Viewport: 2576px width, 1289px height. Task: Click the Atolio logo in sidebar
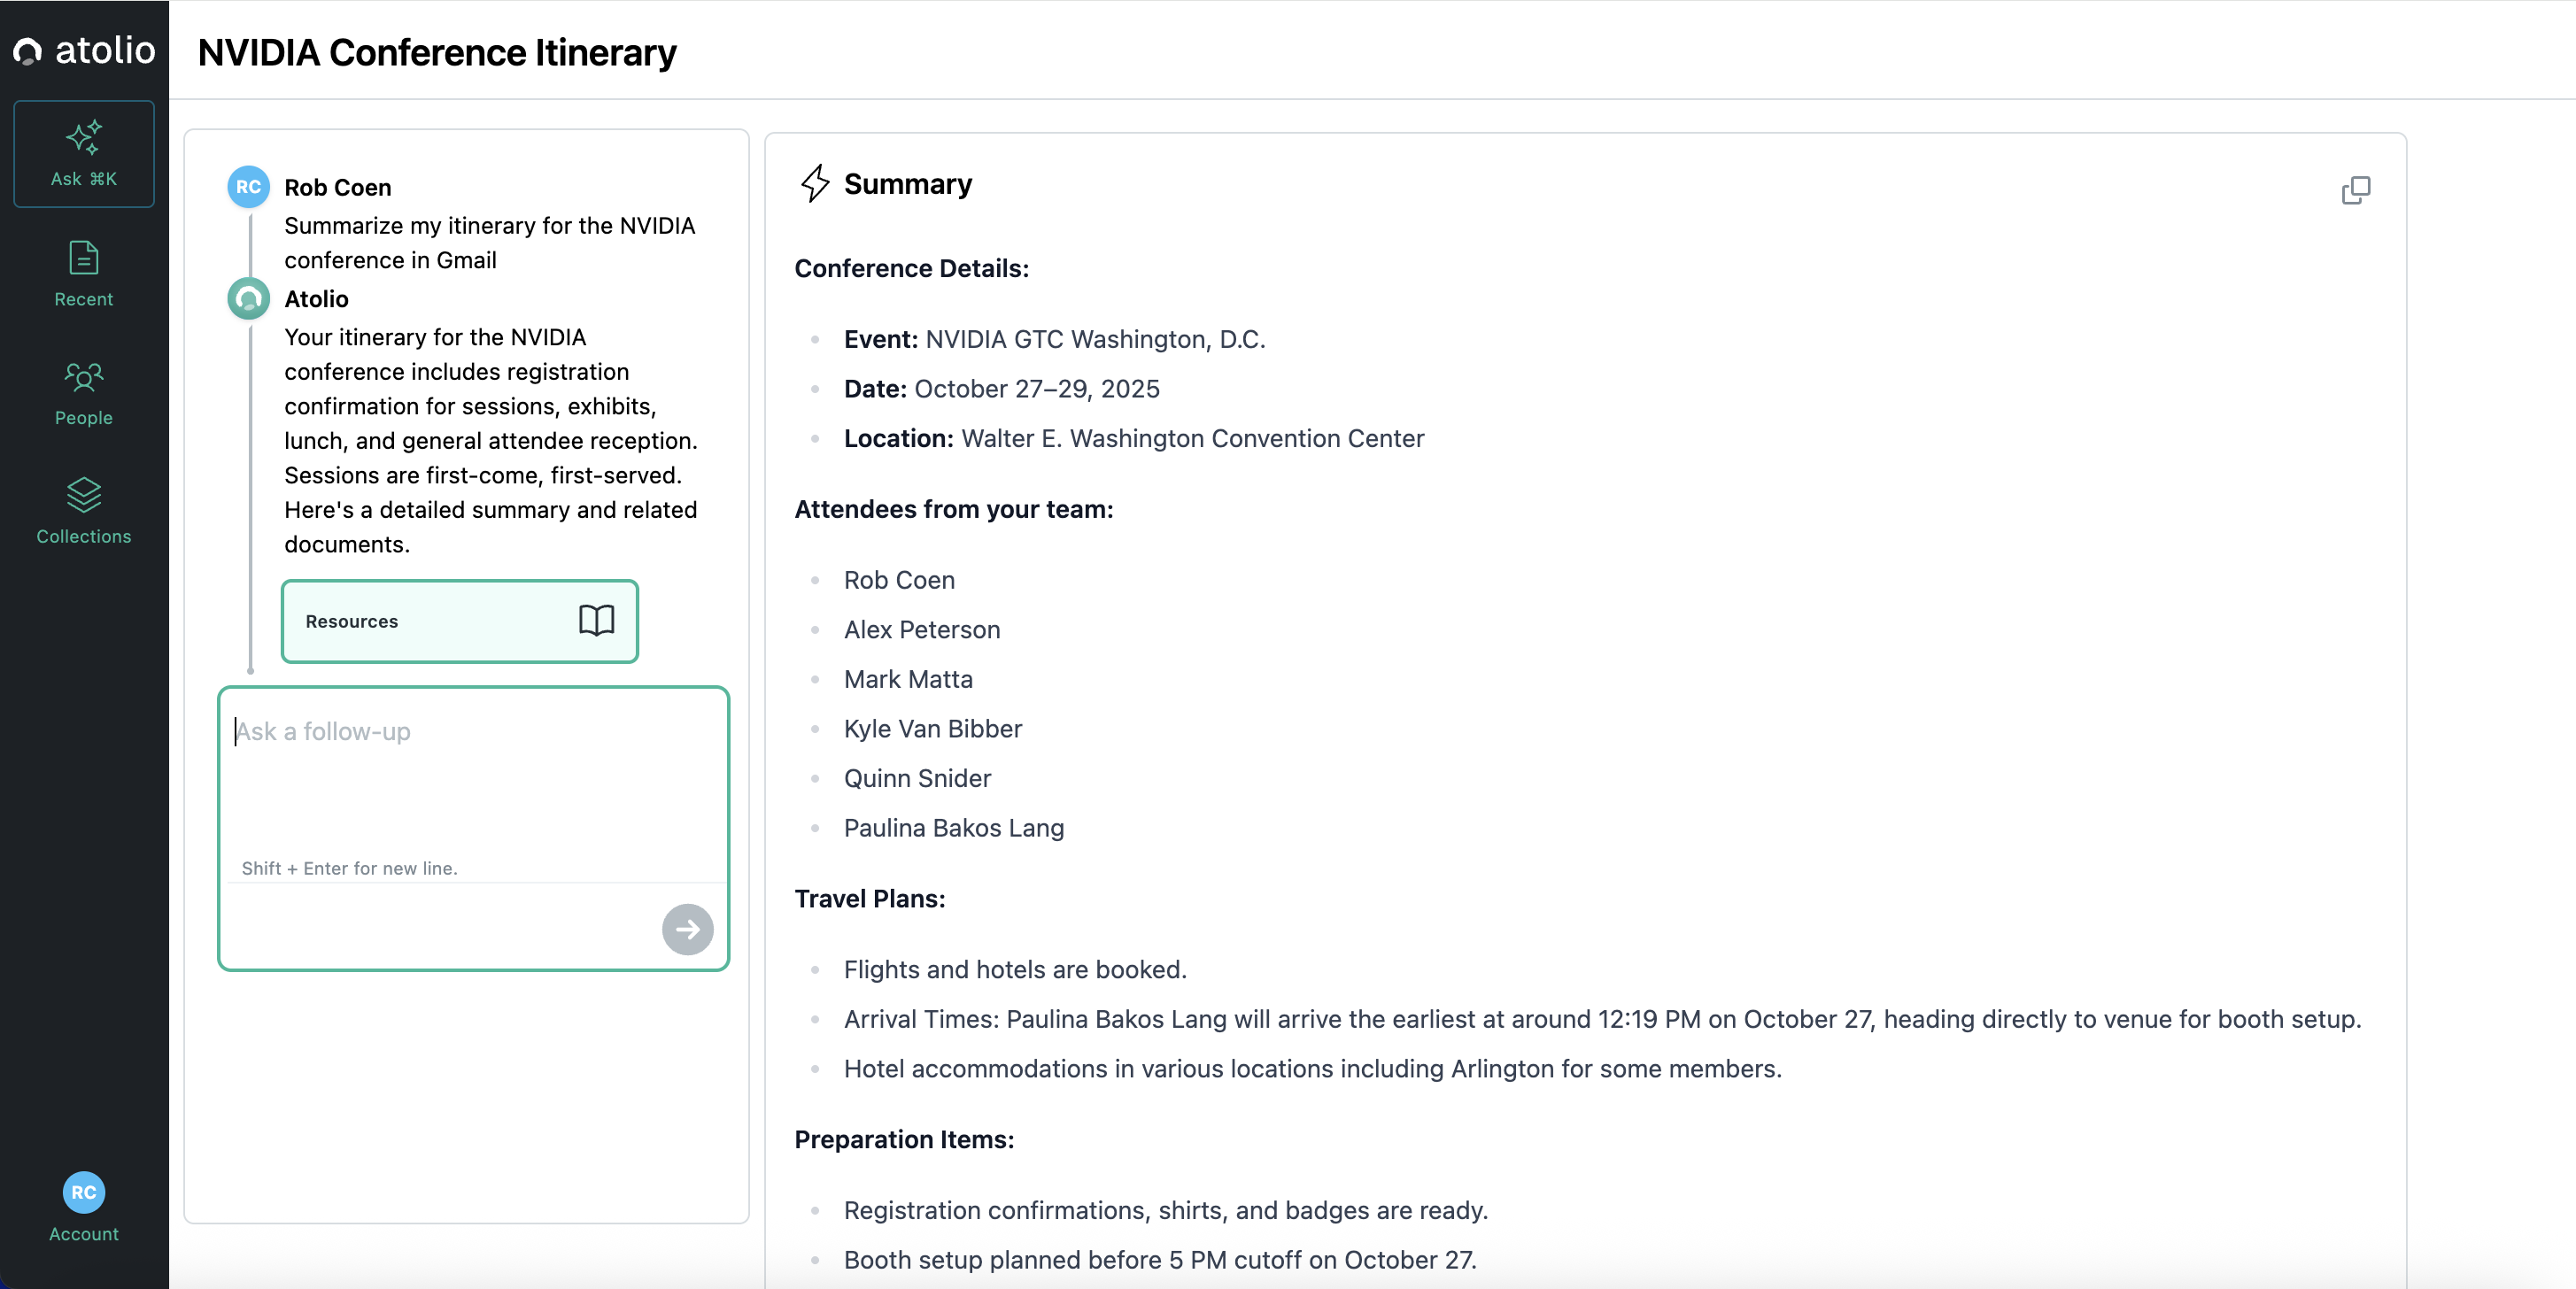click(x=84, y=50)
